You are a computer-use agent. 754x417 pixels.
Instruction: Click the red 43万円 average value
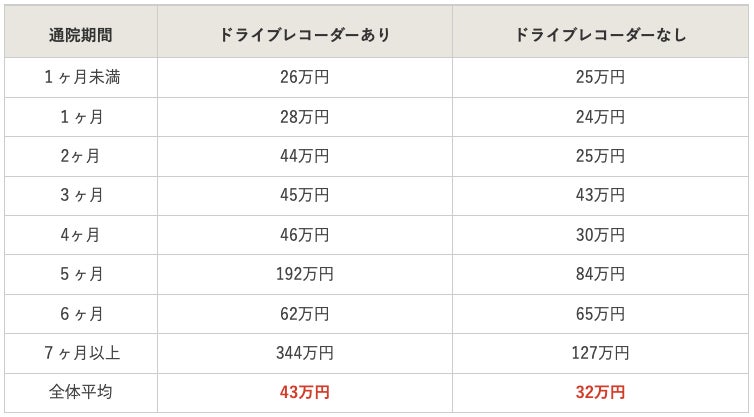click(305, 392)
